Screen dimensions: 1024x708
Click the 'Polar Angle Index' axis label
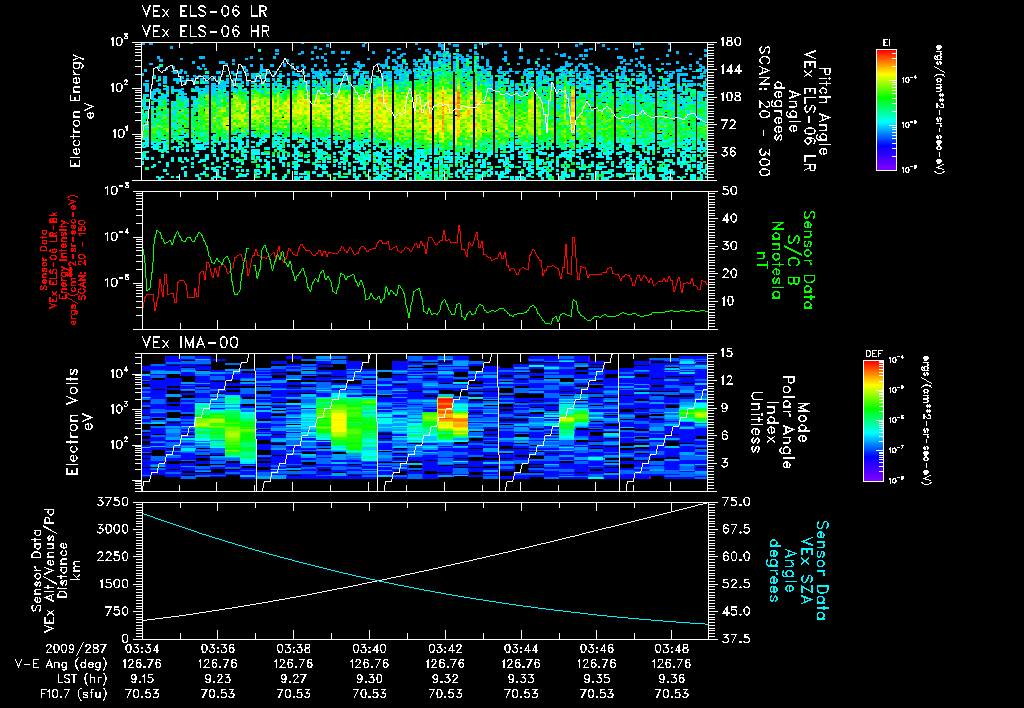click(779, 421)
